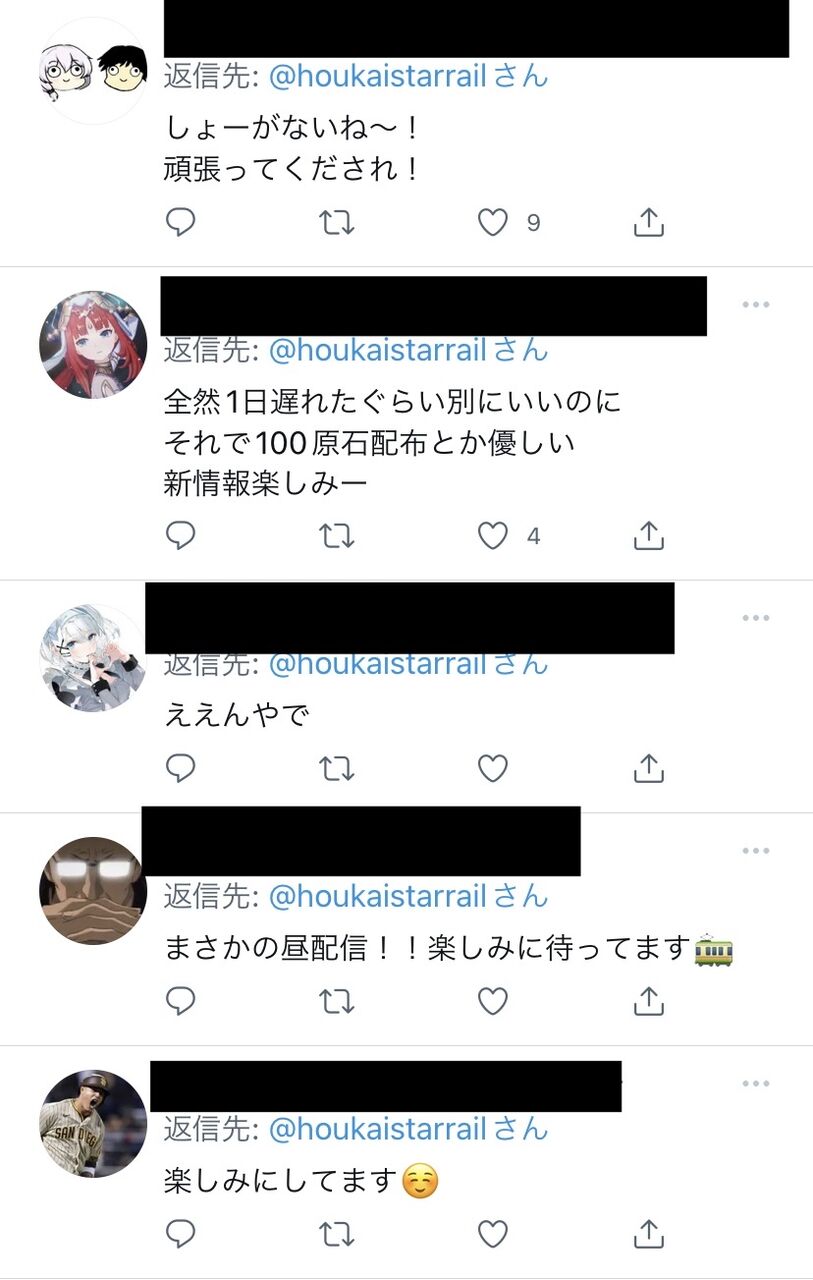The width and height of the screenshot is (813, 1280).
Task: View the red-haired anime avatar profile
Action: [93, 345]
